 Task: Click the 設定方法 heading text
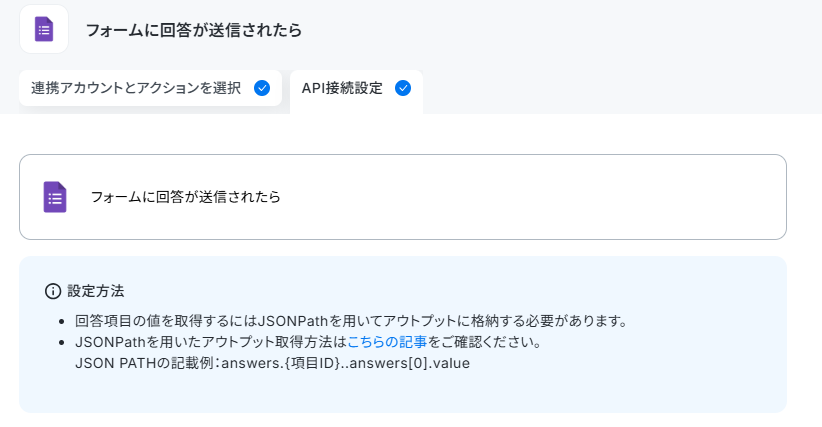[x=96, y=291]
